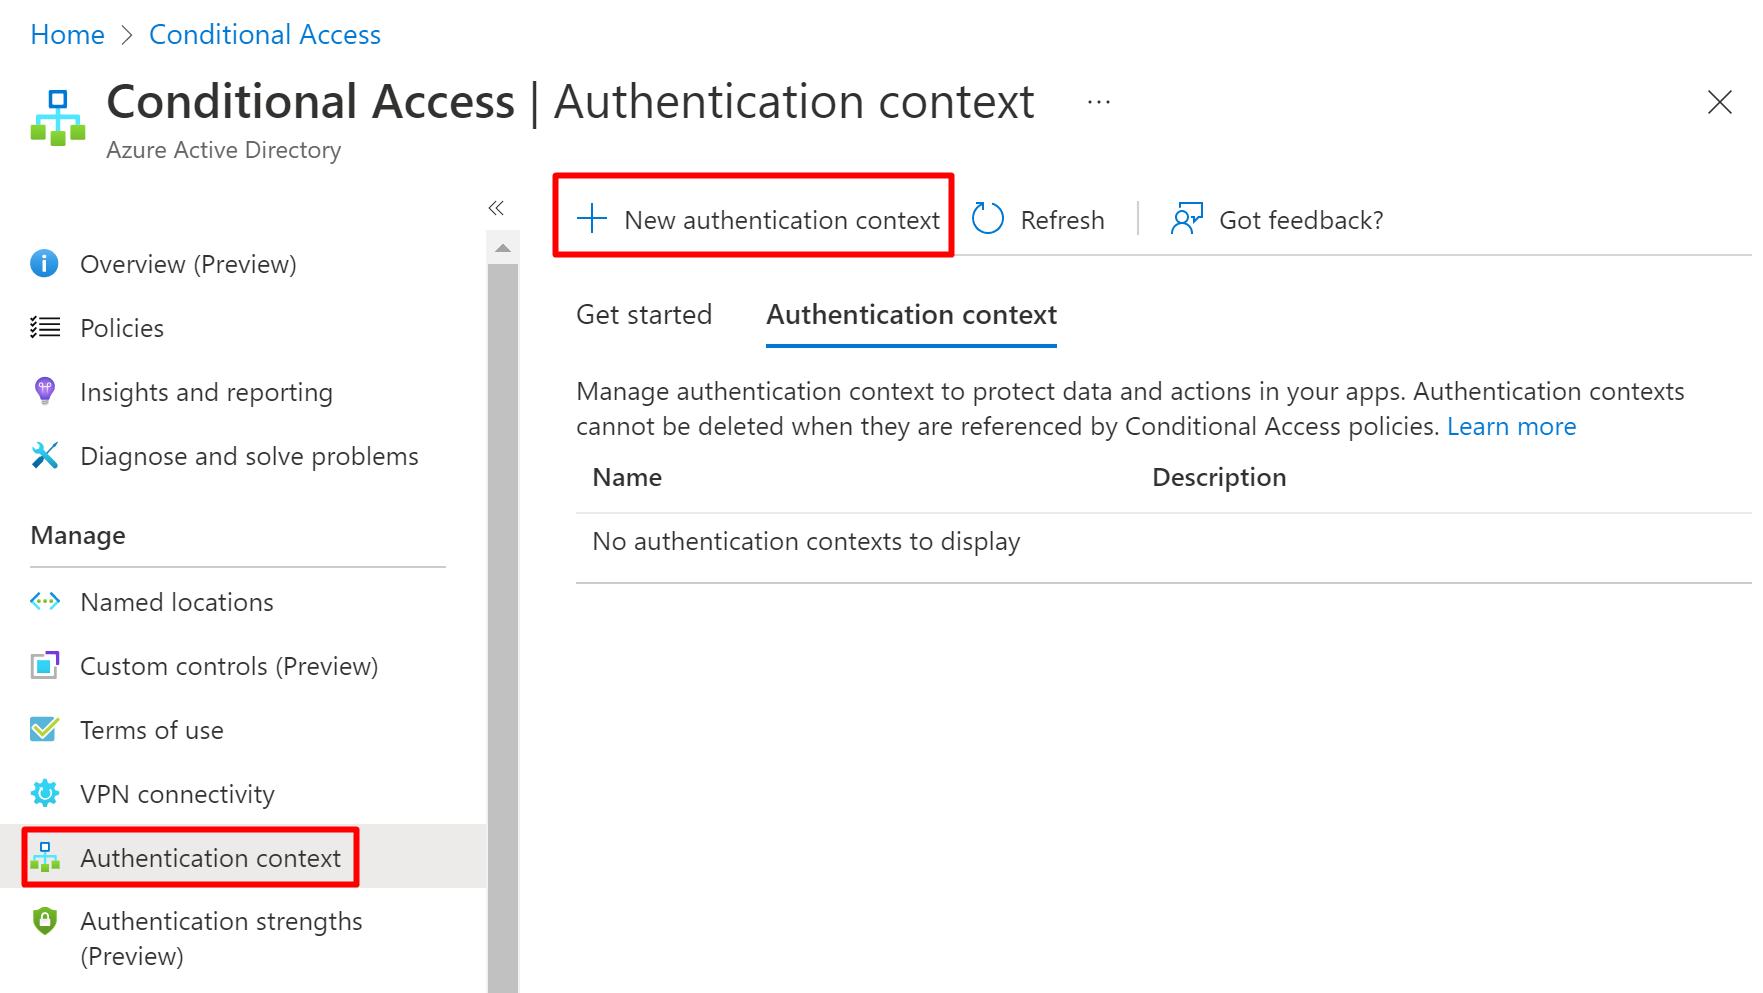This screenshot has width=1763, height=993.
Task: Collapse the sidebar with double chevron
Action: pyautogui.click(x=496, y=208)
